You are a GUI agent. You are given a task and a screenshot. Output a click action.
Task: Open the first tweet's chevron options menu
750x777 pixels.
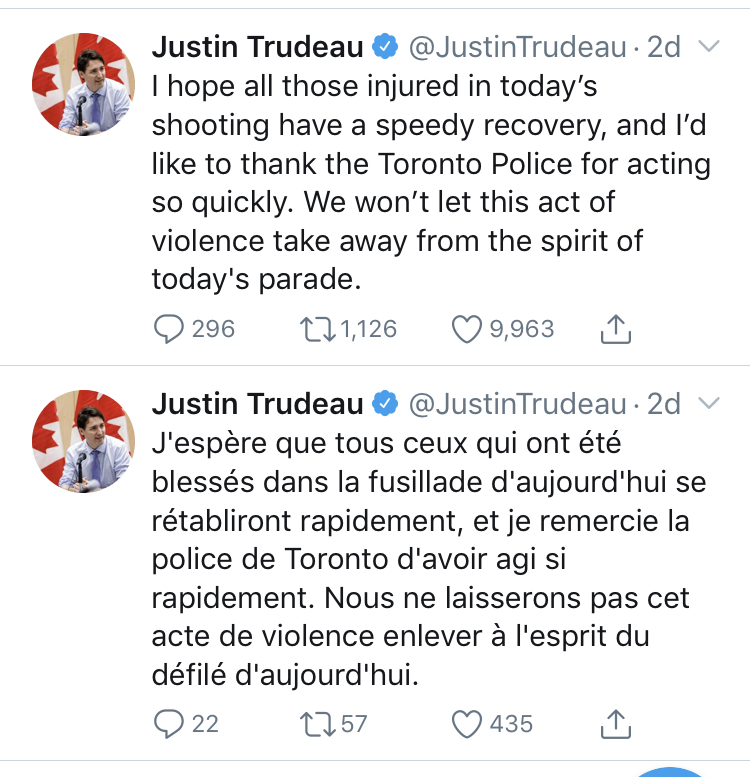click(708, 47)
